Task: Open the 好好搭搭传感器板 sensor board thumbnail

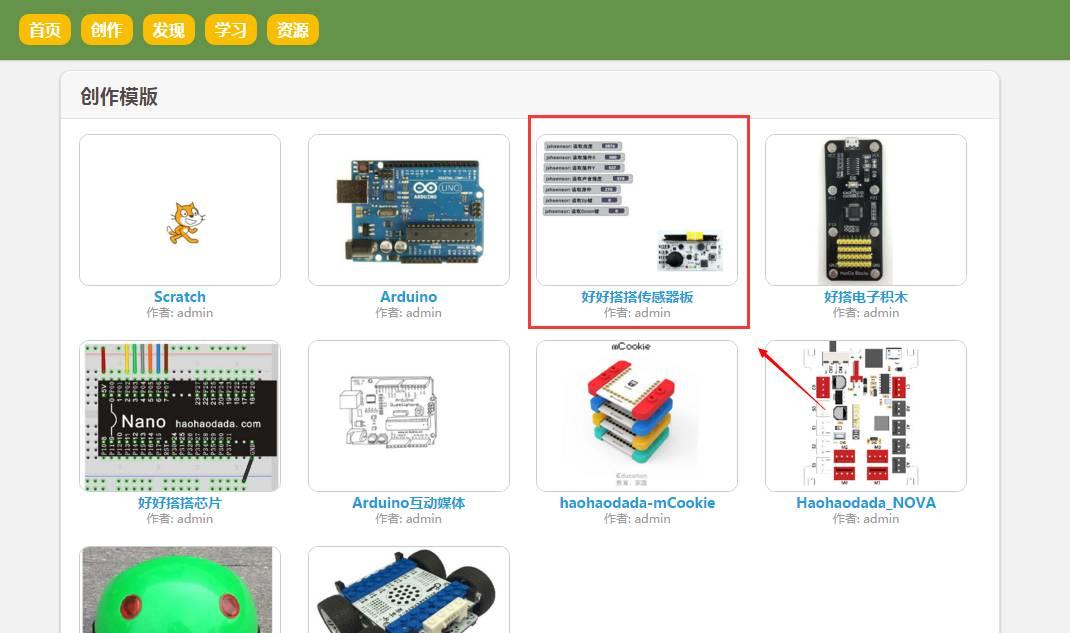Action: coord(637,209)
